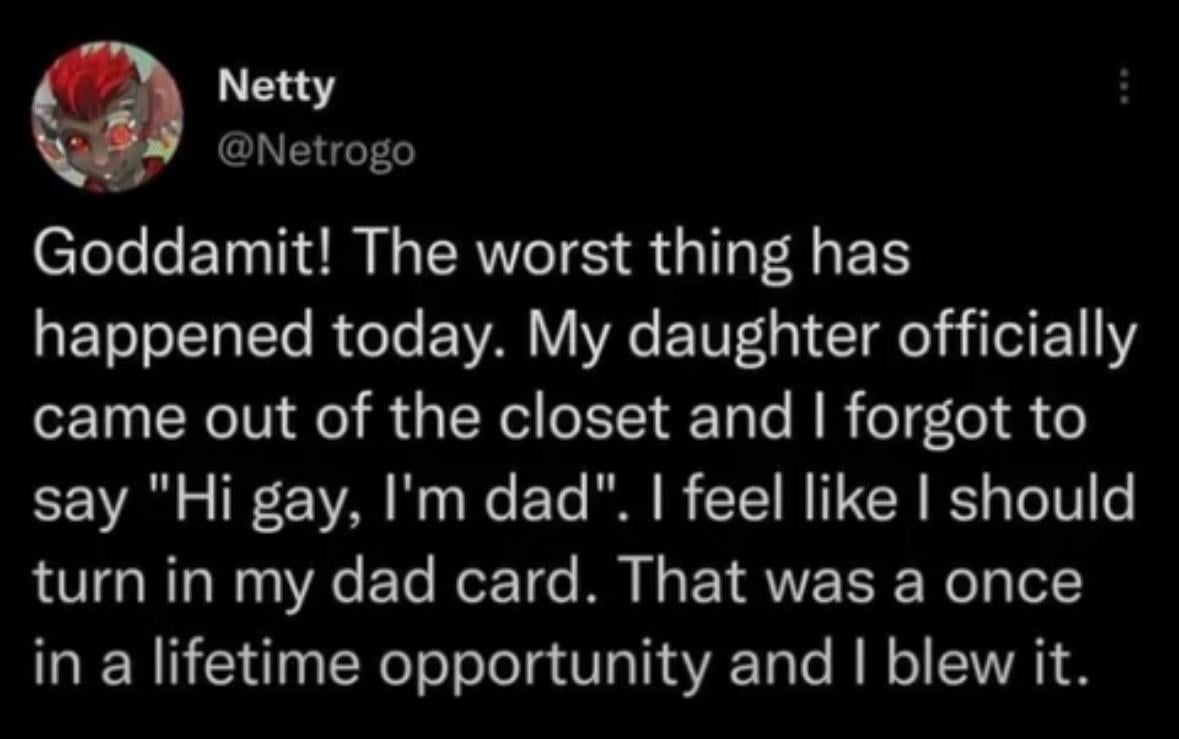The width and height of the screenshot is (1179, 739).
Task: Click Netty's profile avatar picture
Action: click(x=107, y=116)
